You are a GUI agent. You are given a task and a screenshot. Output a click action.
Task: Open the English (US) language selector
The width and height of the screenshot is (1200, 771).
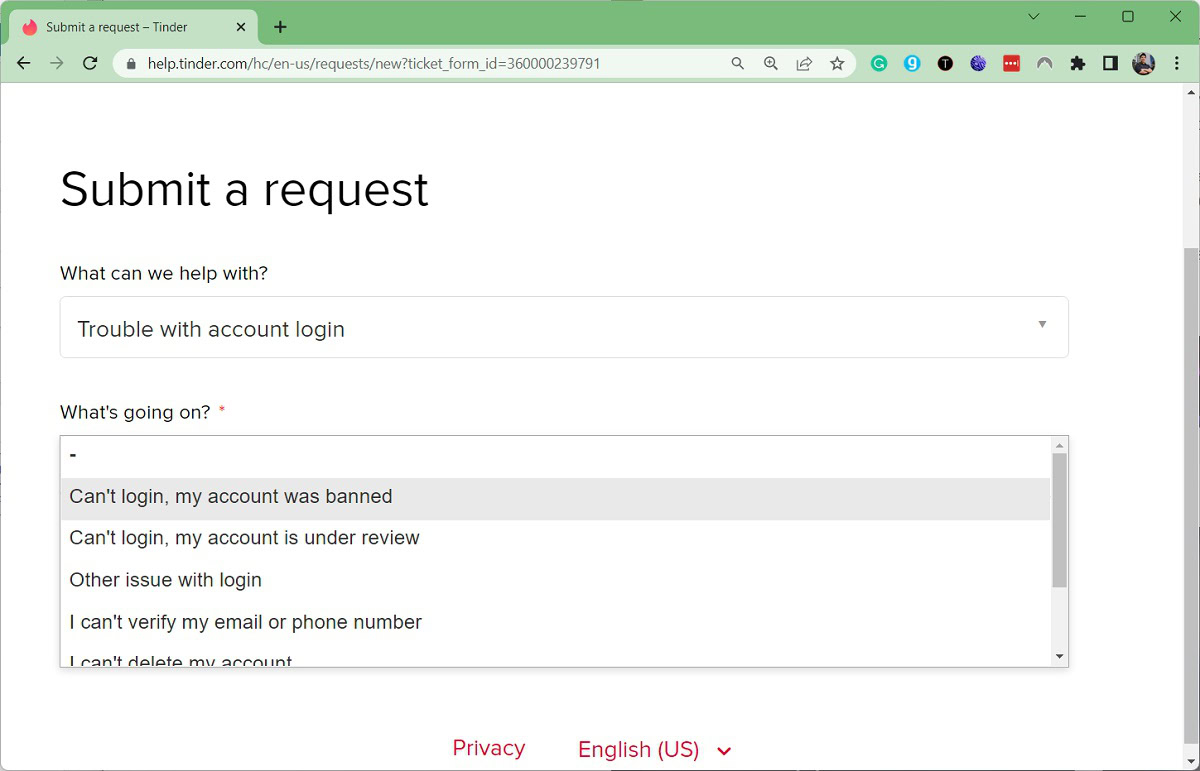pyautogui.click(x=654, y=750)
